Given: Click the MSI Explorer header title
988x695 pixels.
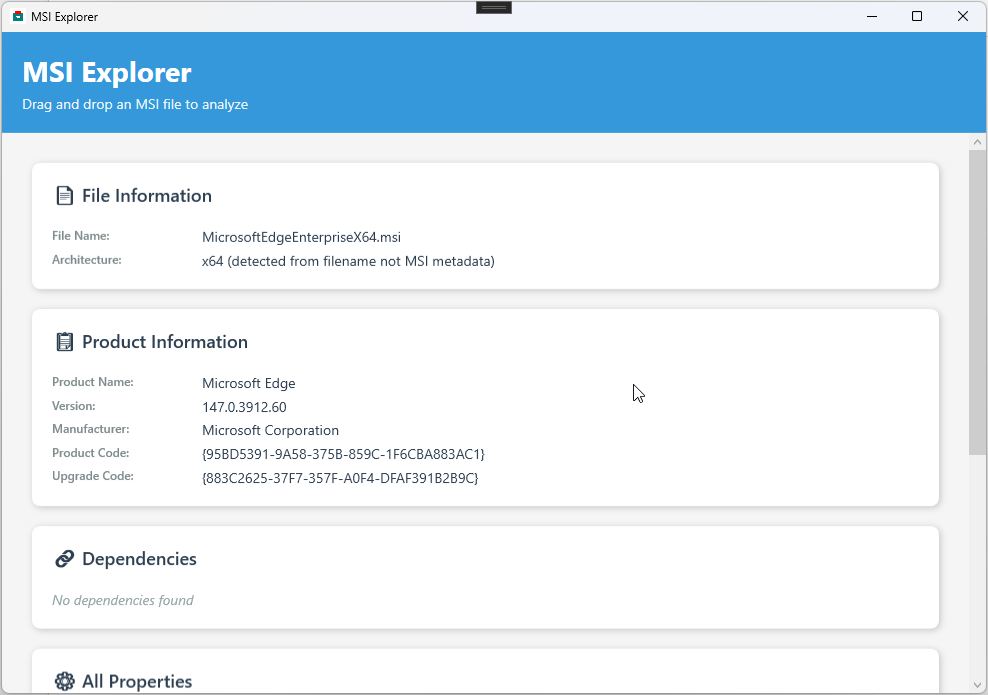Looking at the screenshot, I should (x=106, y=72).
